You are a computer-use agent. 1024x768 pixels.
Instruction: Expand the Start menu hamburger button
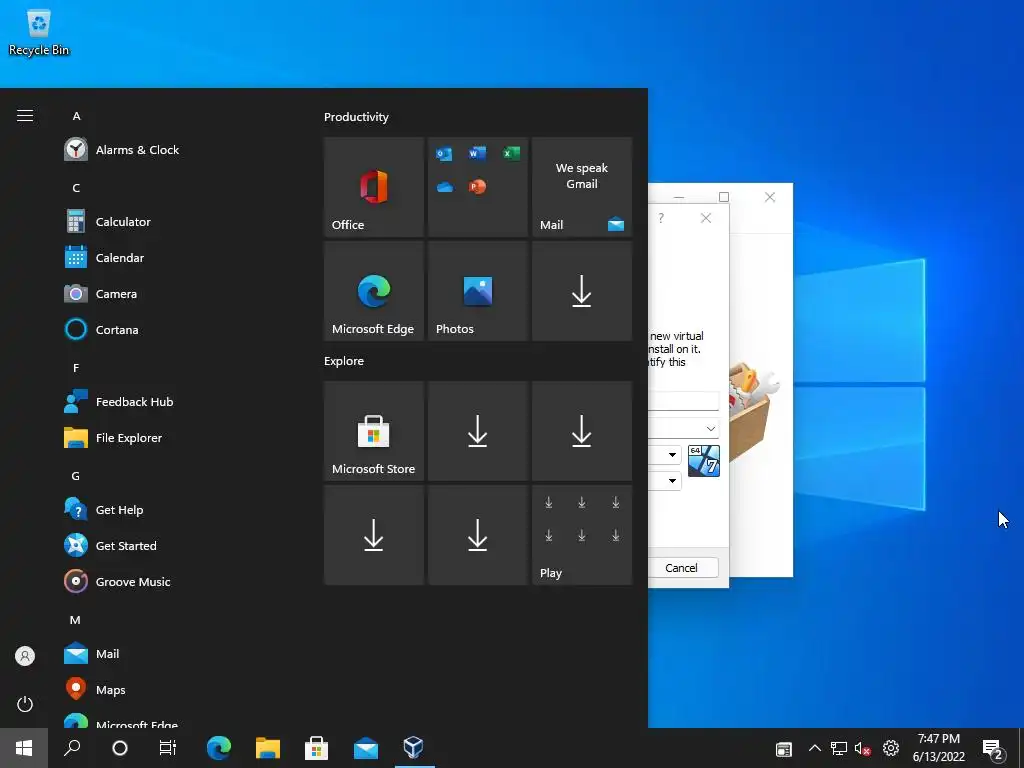point(25,116)
